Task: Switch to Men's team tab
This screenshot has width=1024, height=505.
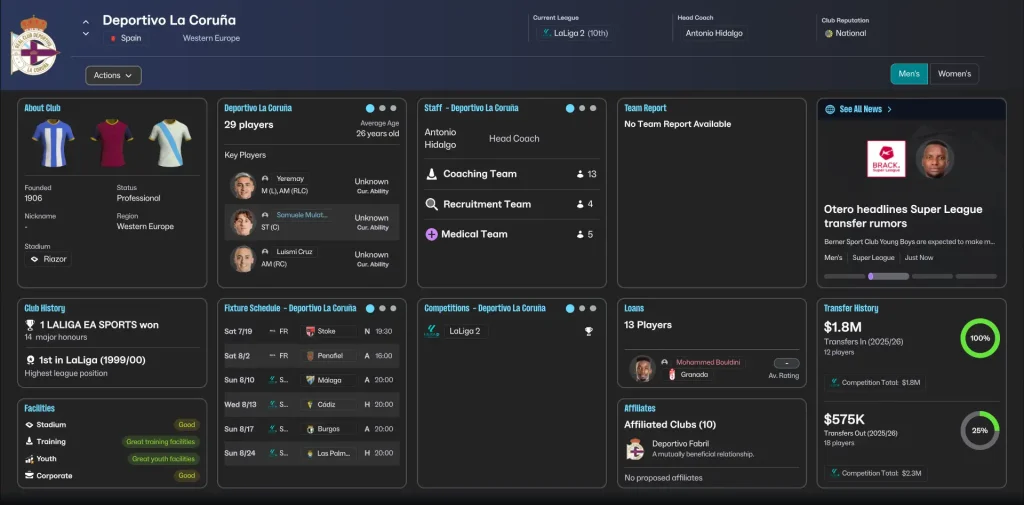Action: tap(909, 74)
